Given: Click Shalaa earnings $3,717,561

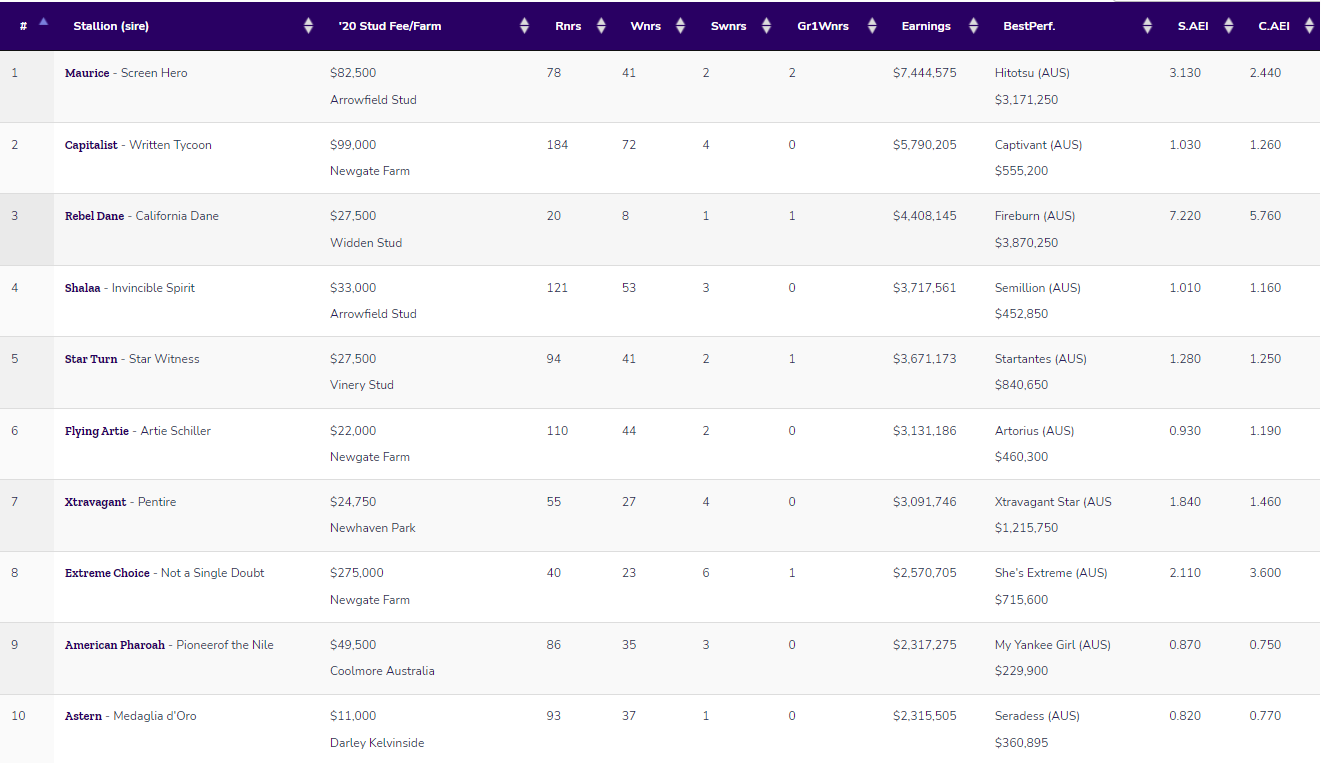Looking at the screenshot, I should click(x=925, y=288).
